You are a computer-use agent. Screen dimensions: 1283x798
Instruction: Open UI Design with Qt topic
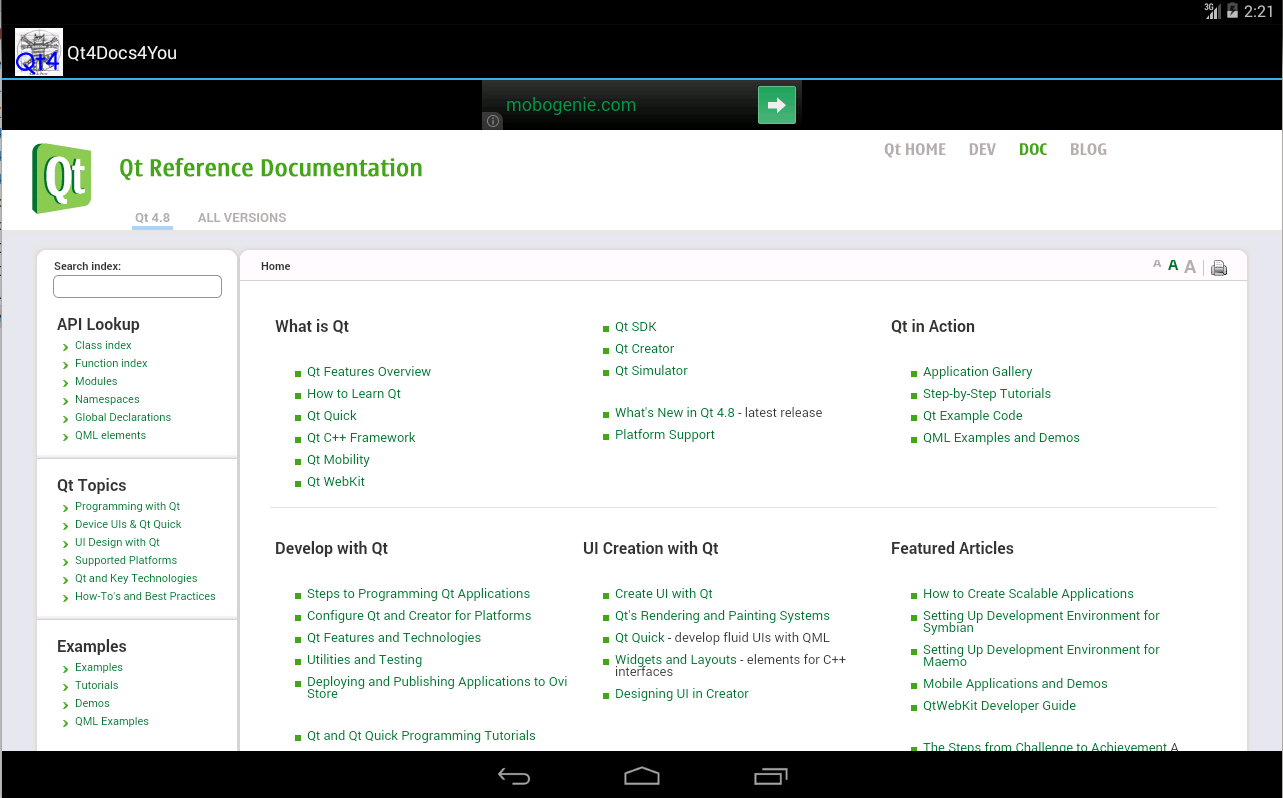point(117,542)
